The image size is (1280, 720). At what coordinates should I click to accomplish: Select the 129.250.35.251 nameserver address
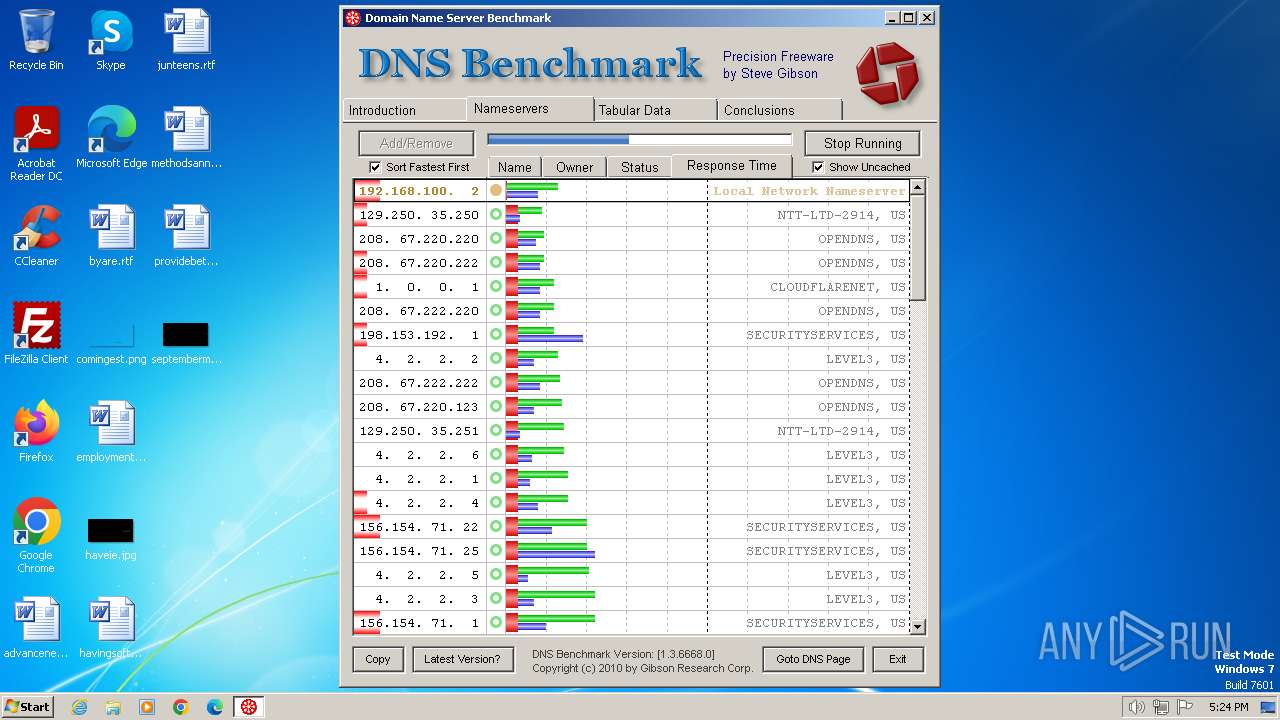[419, 431]
